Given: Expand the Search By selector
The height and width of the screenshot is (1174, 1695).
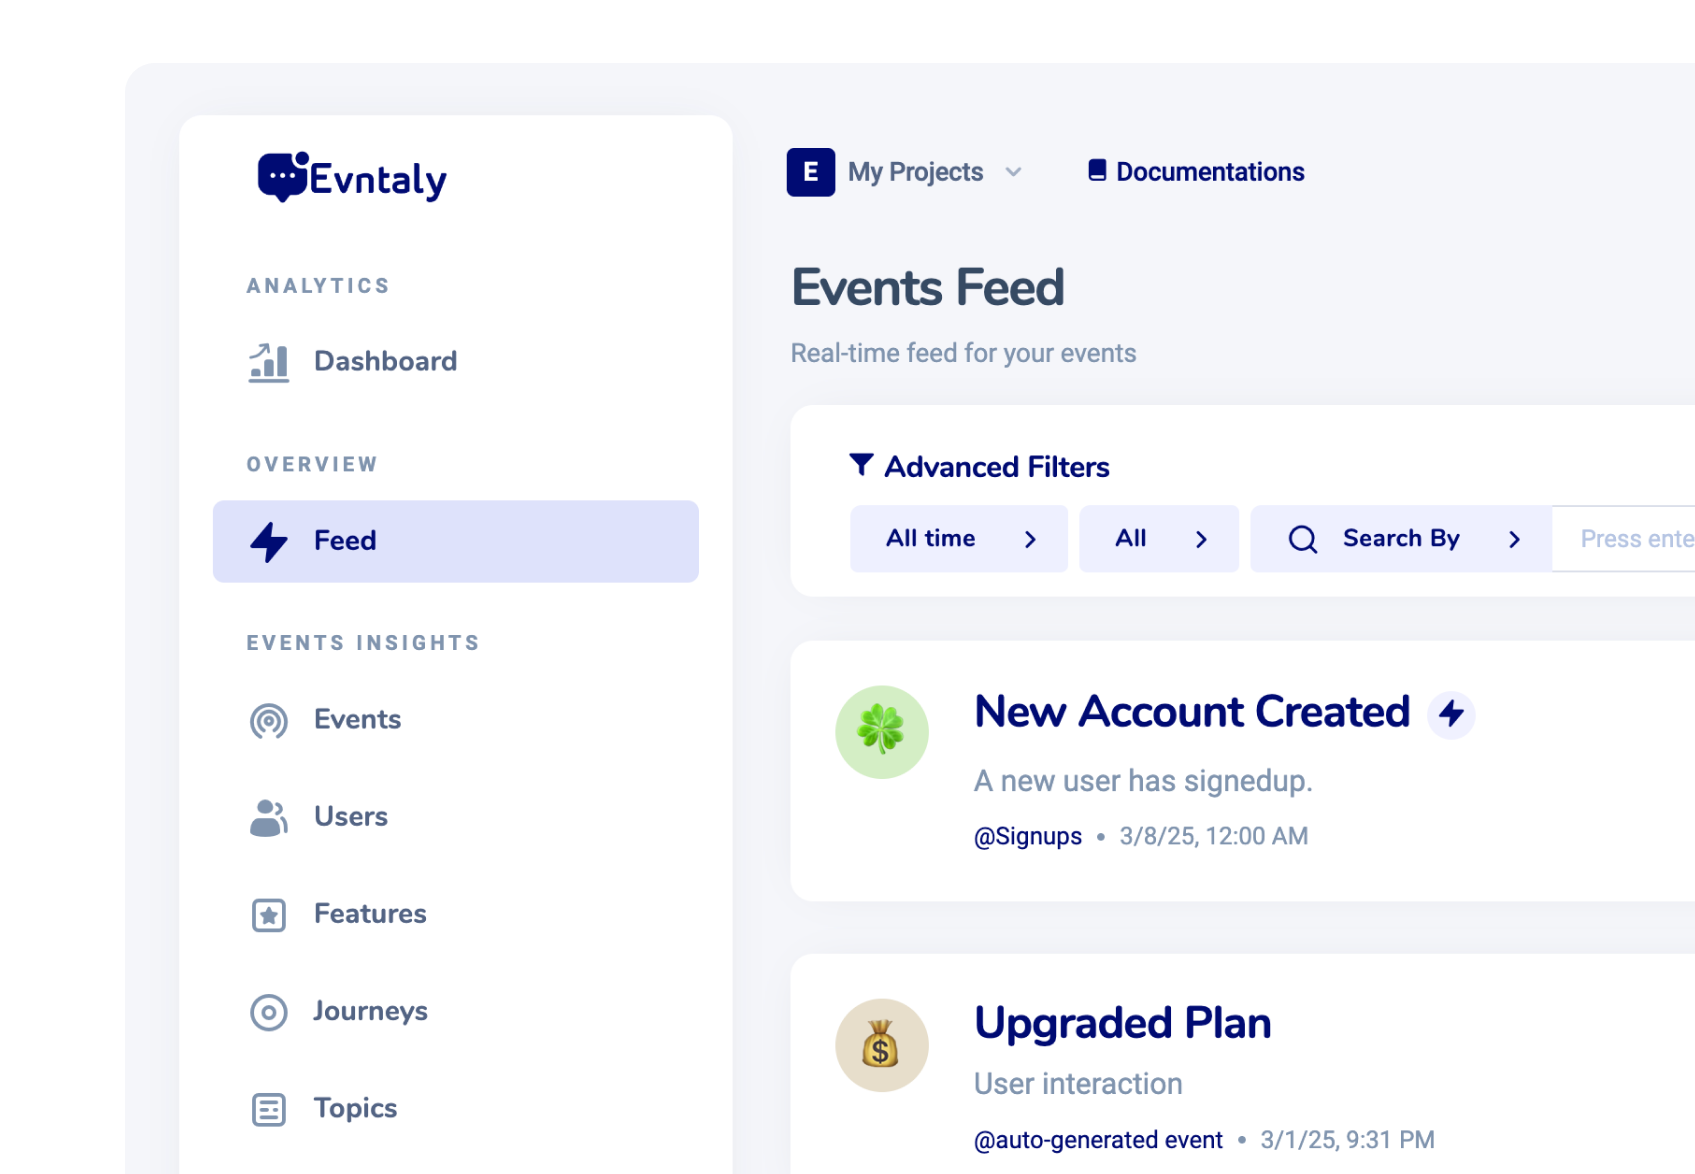Looking at the screenshot, I should 1401,539.
